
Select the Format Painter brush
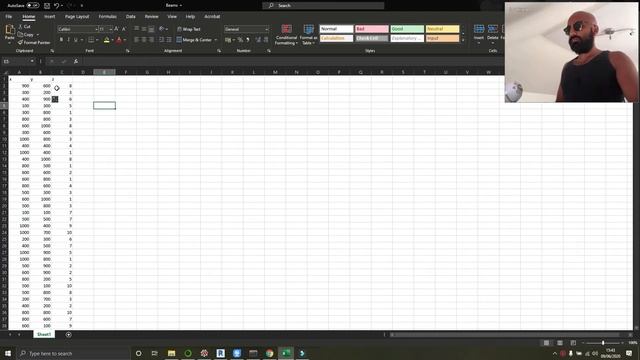tap(34, 42)
